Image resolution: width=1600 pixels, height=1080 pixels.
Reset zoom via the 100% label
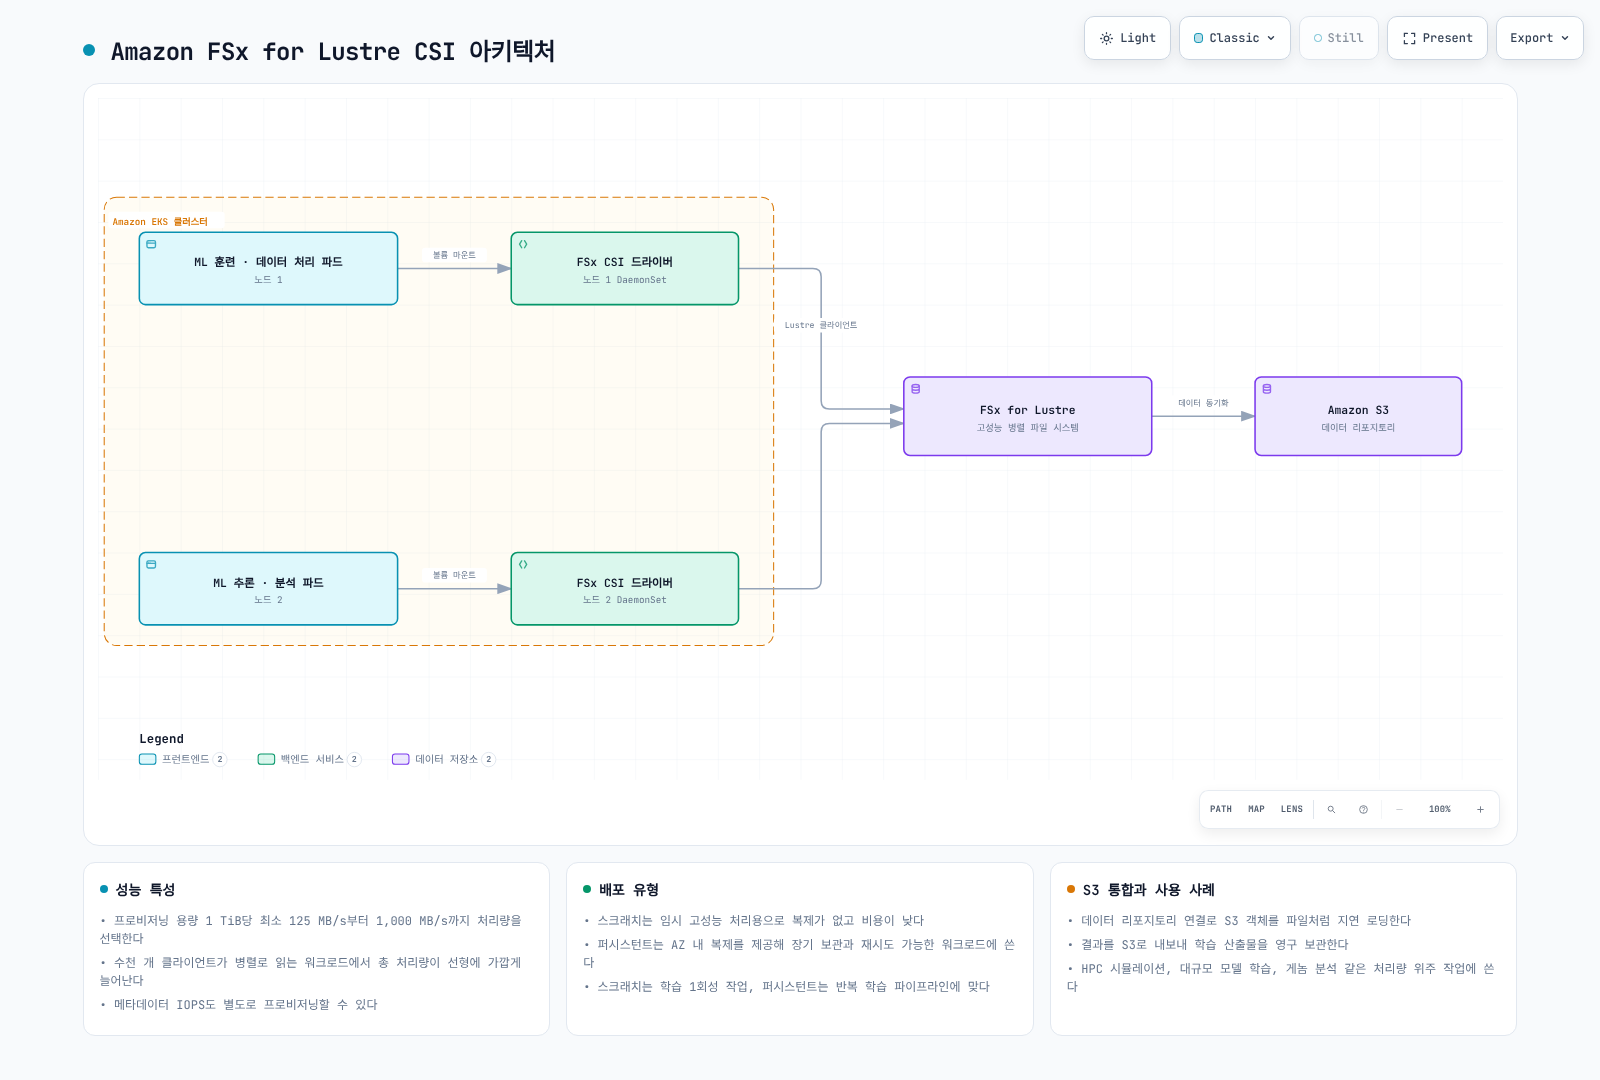click(1440, 809)
